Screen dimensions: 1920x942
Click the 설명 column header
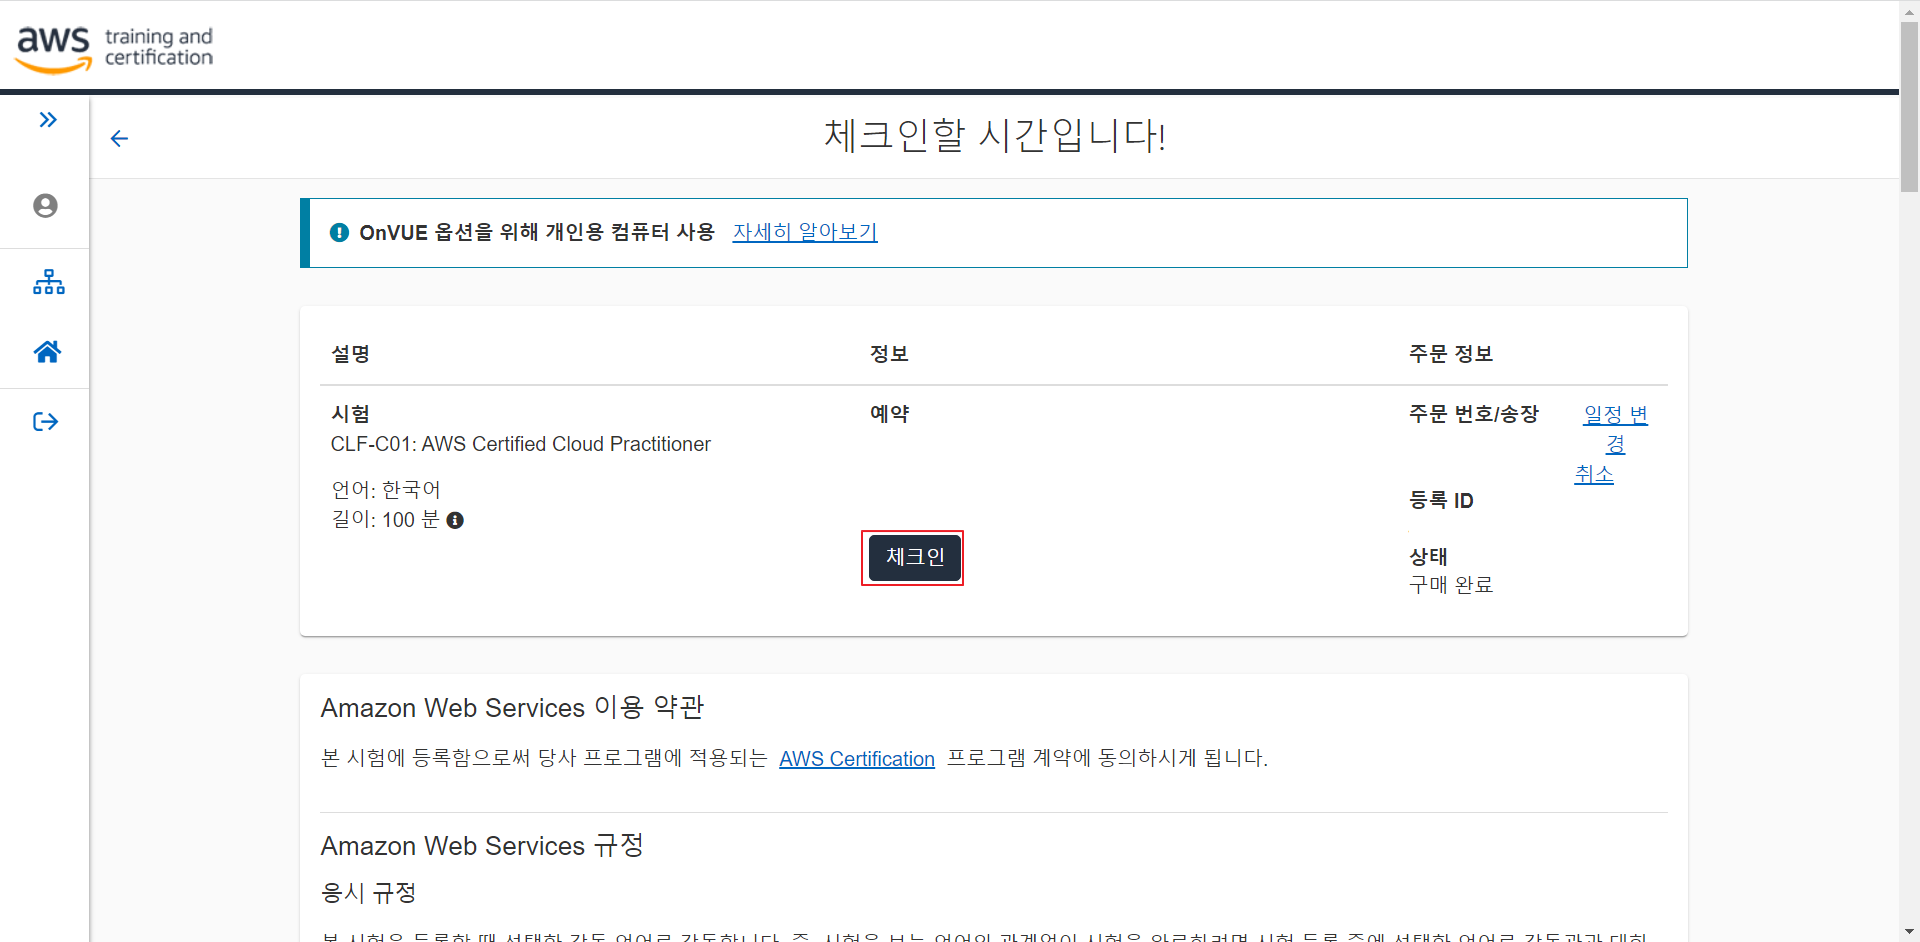pos(351,354)
